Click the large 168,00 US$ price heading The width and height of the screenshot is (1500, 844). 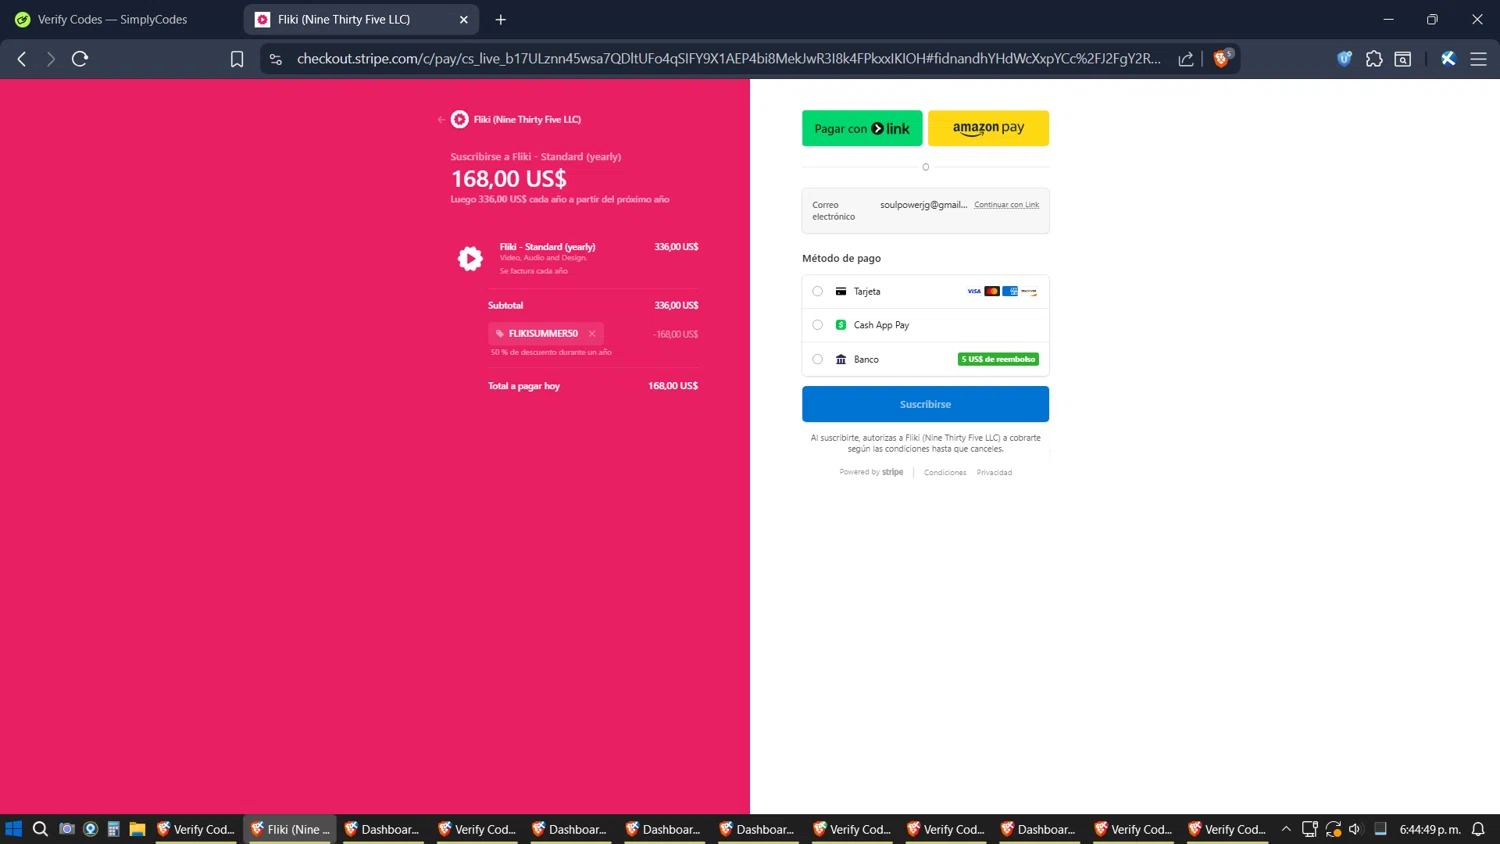click(x=509, y=179)
